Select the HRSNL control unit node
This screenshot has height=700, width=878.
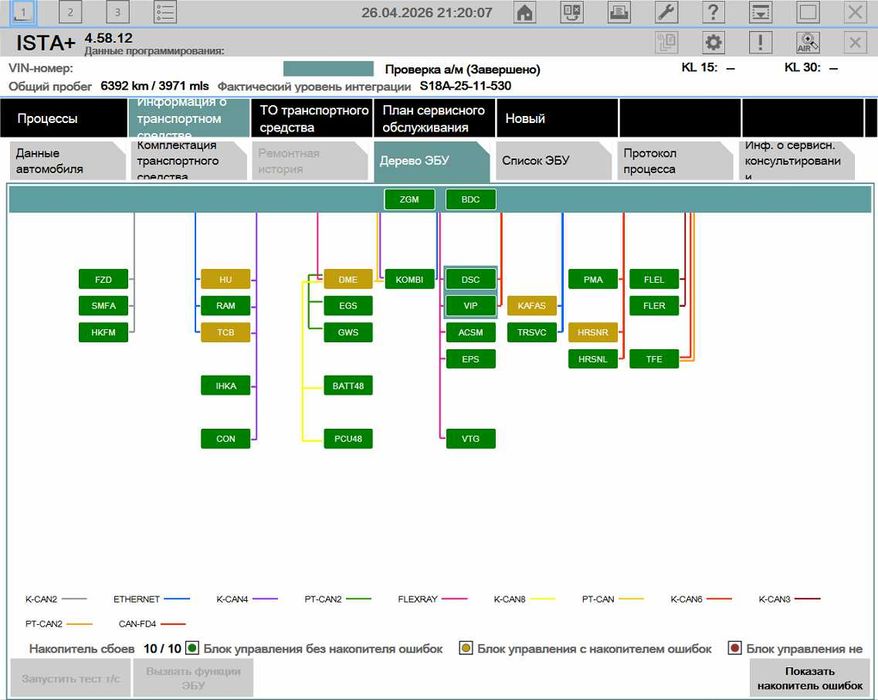tap(593, 359)
